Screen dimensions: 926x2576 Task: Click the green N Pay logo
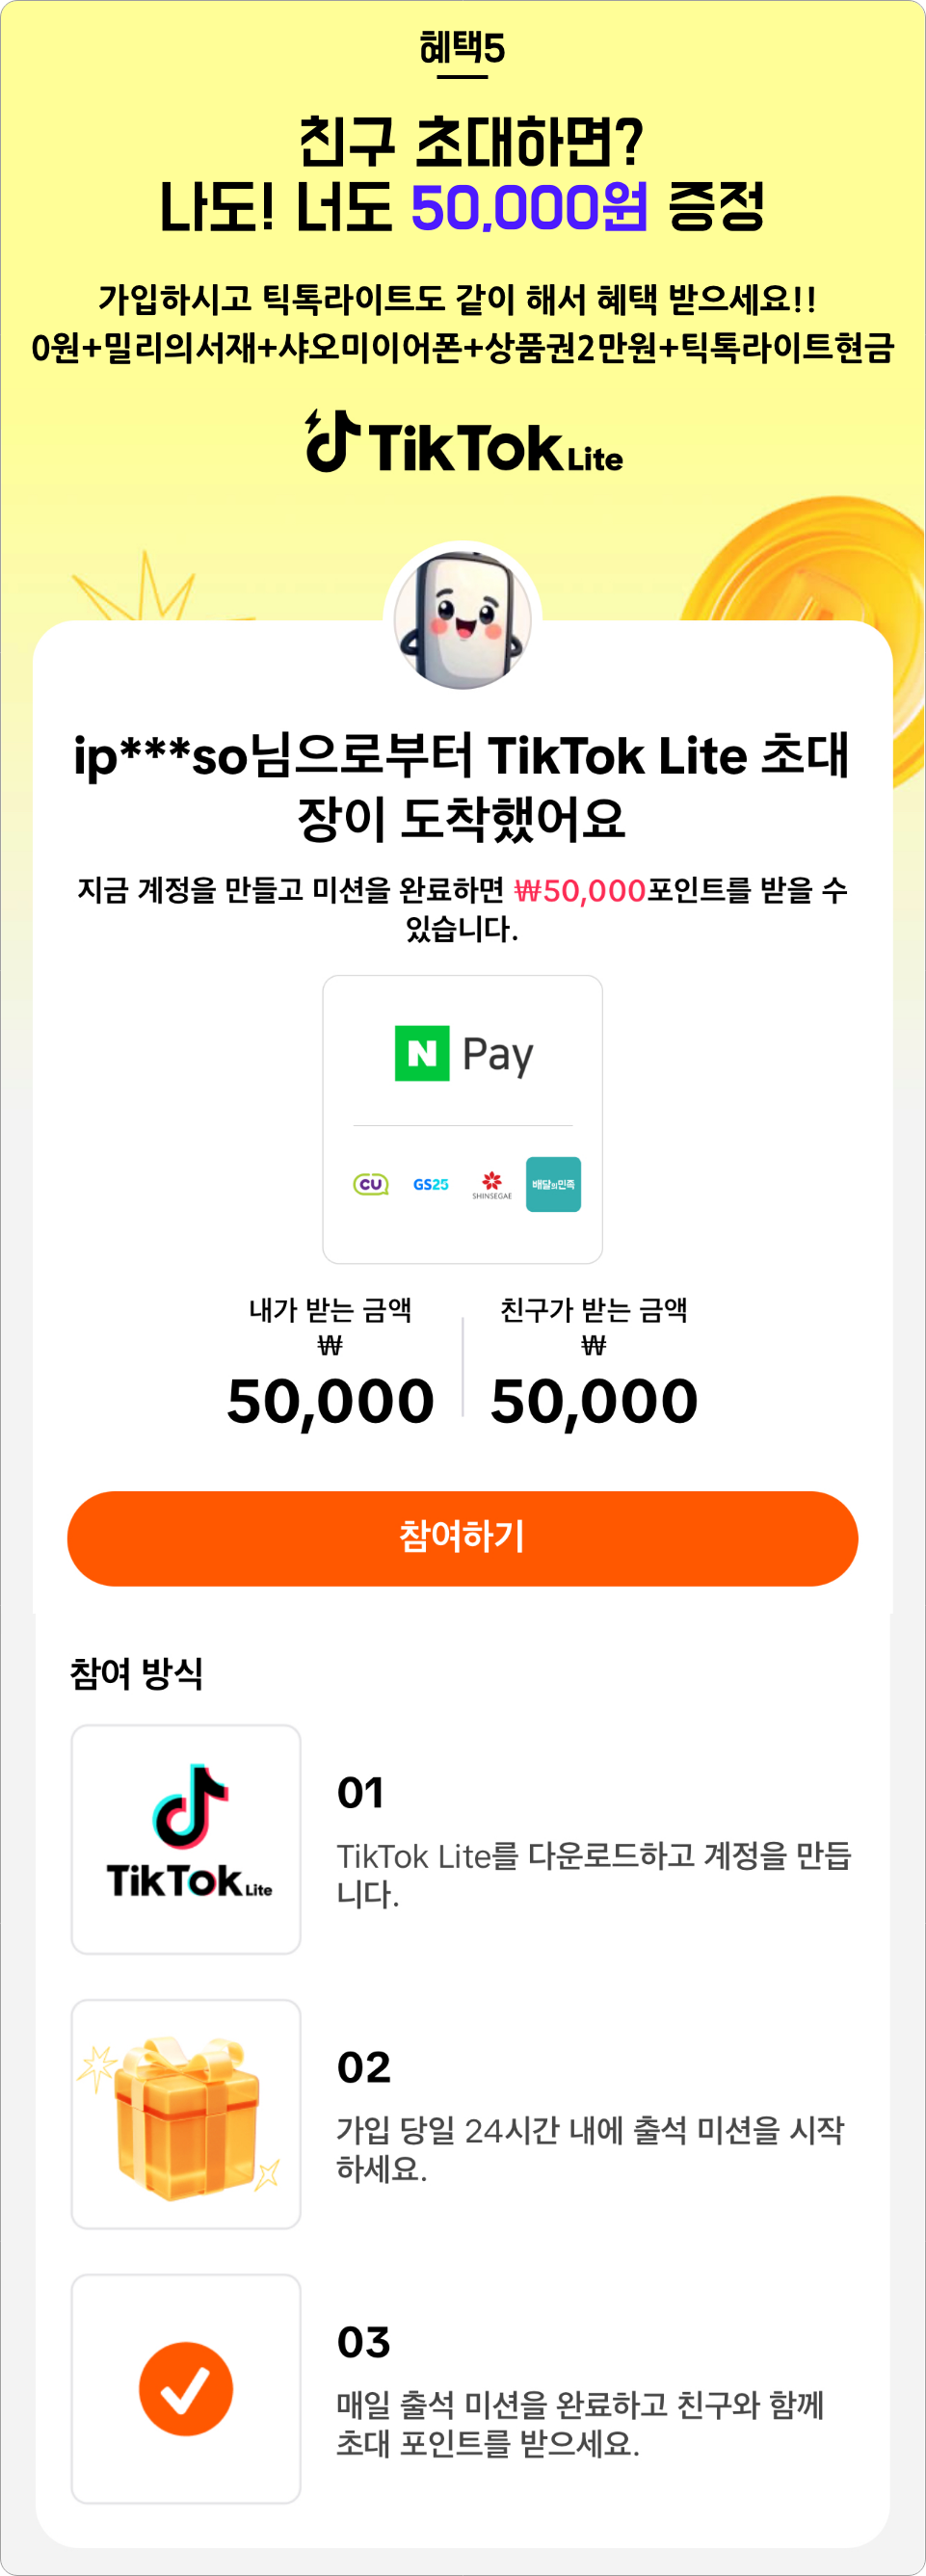(463, 1053)
